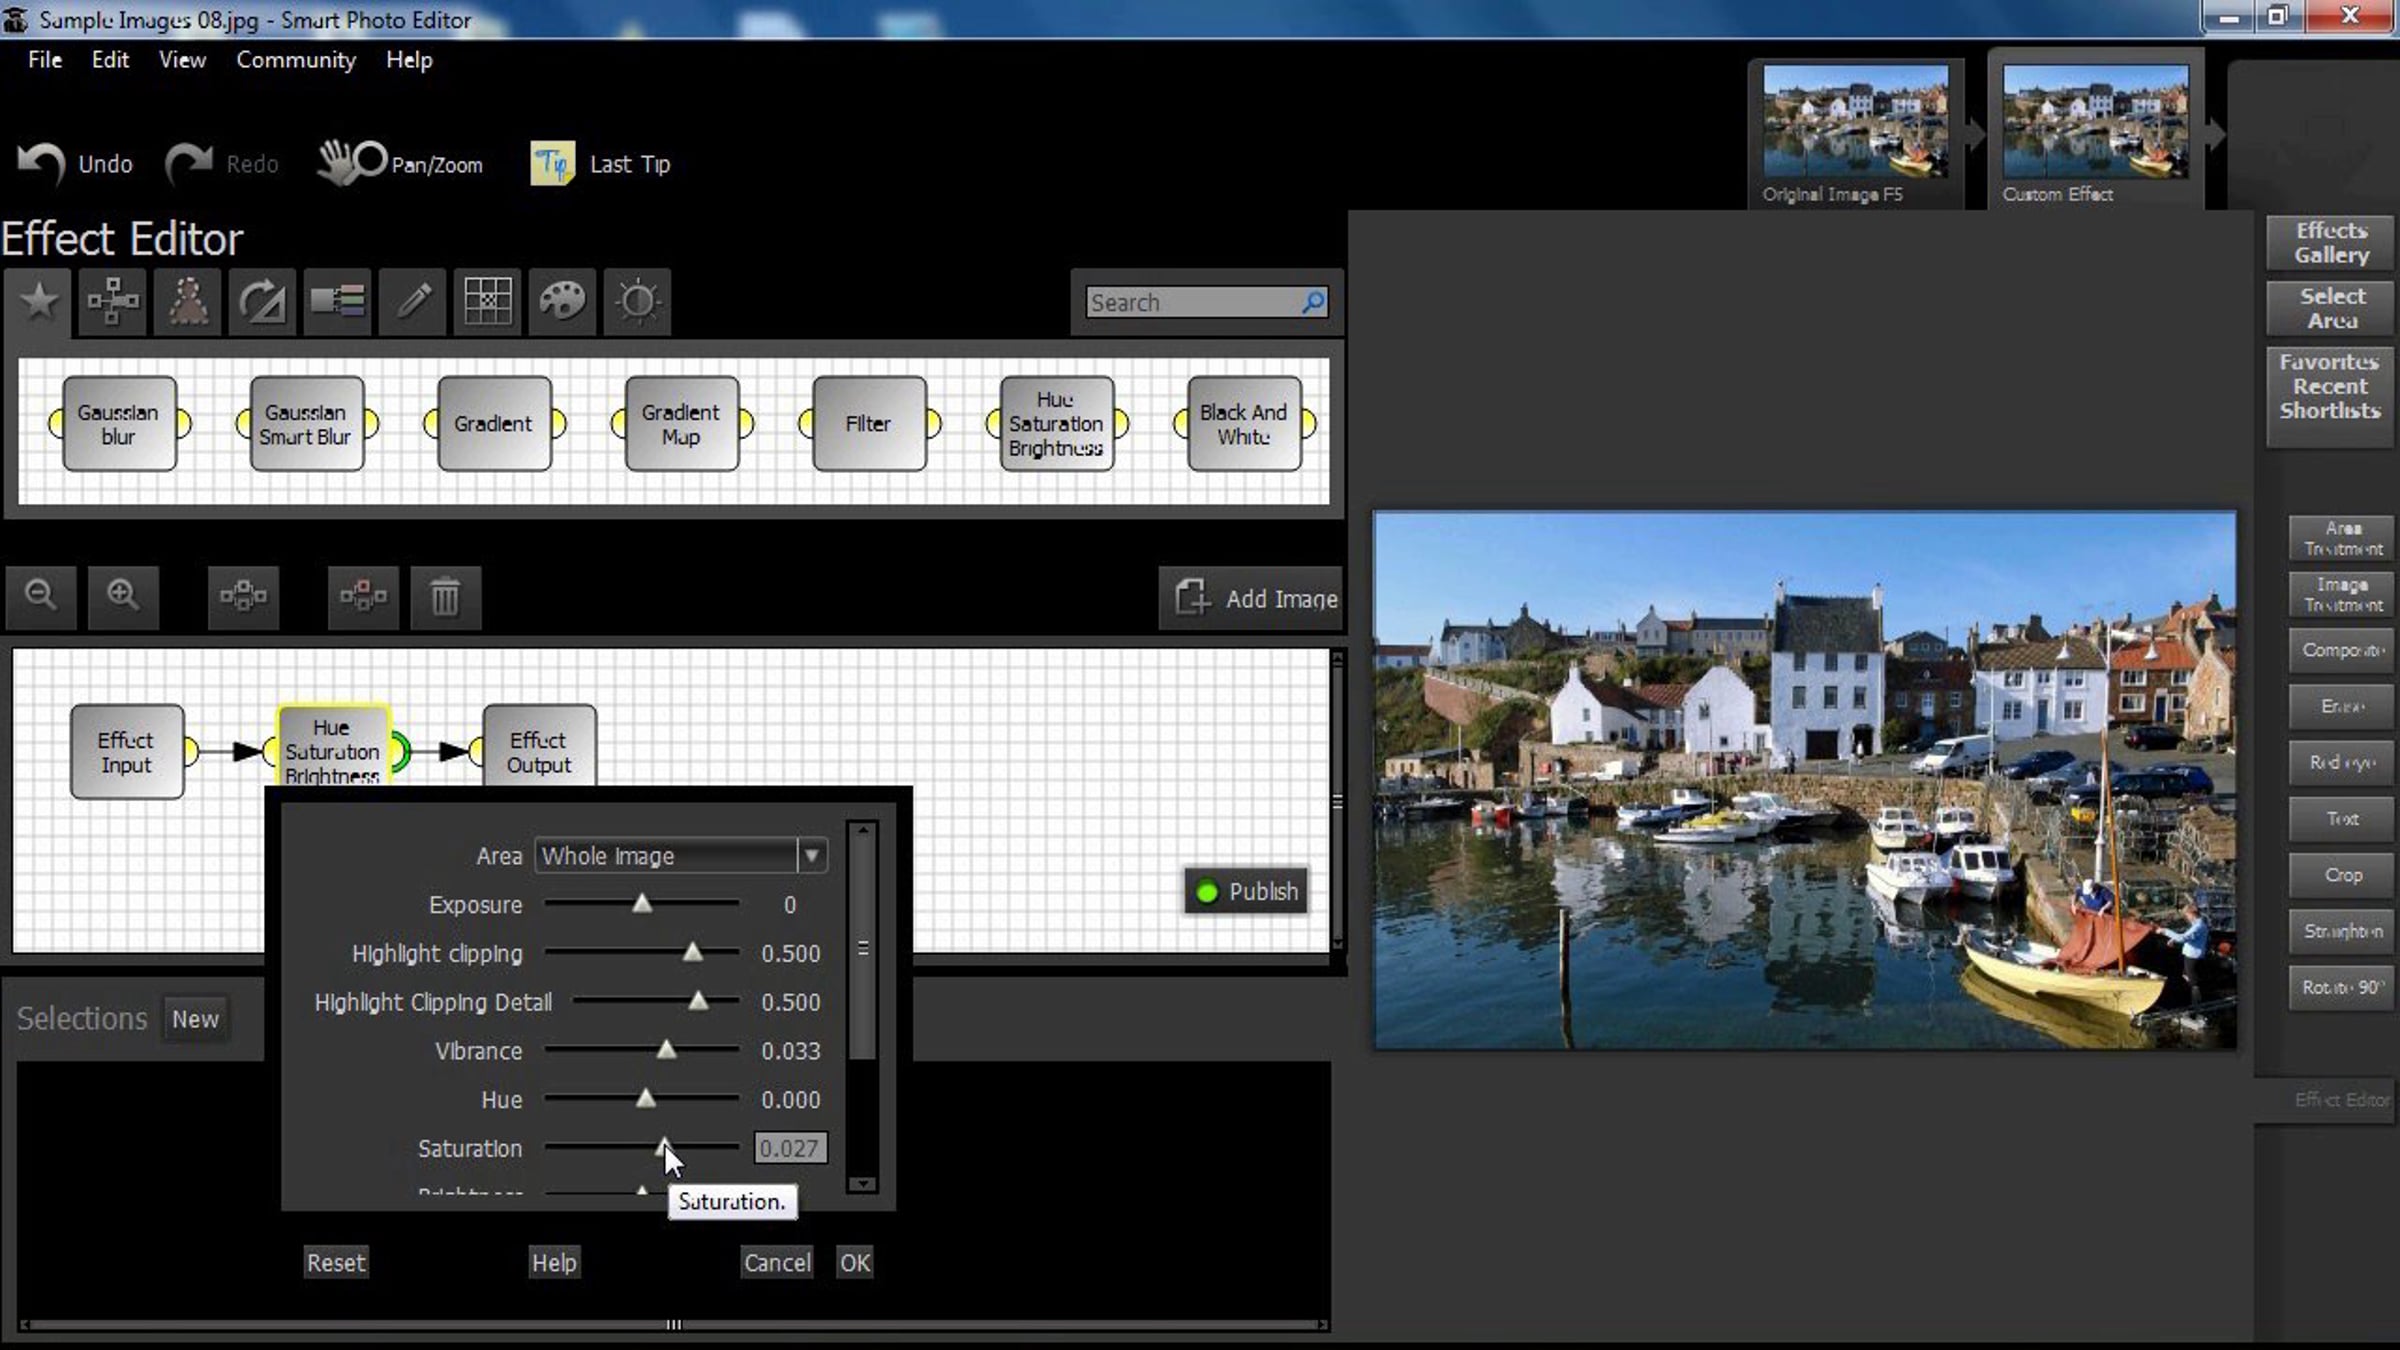The width and height of the screenshot is (2400, 1350).
Task: Click the zoom out magnifier icon
Action: point(41,596)
